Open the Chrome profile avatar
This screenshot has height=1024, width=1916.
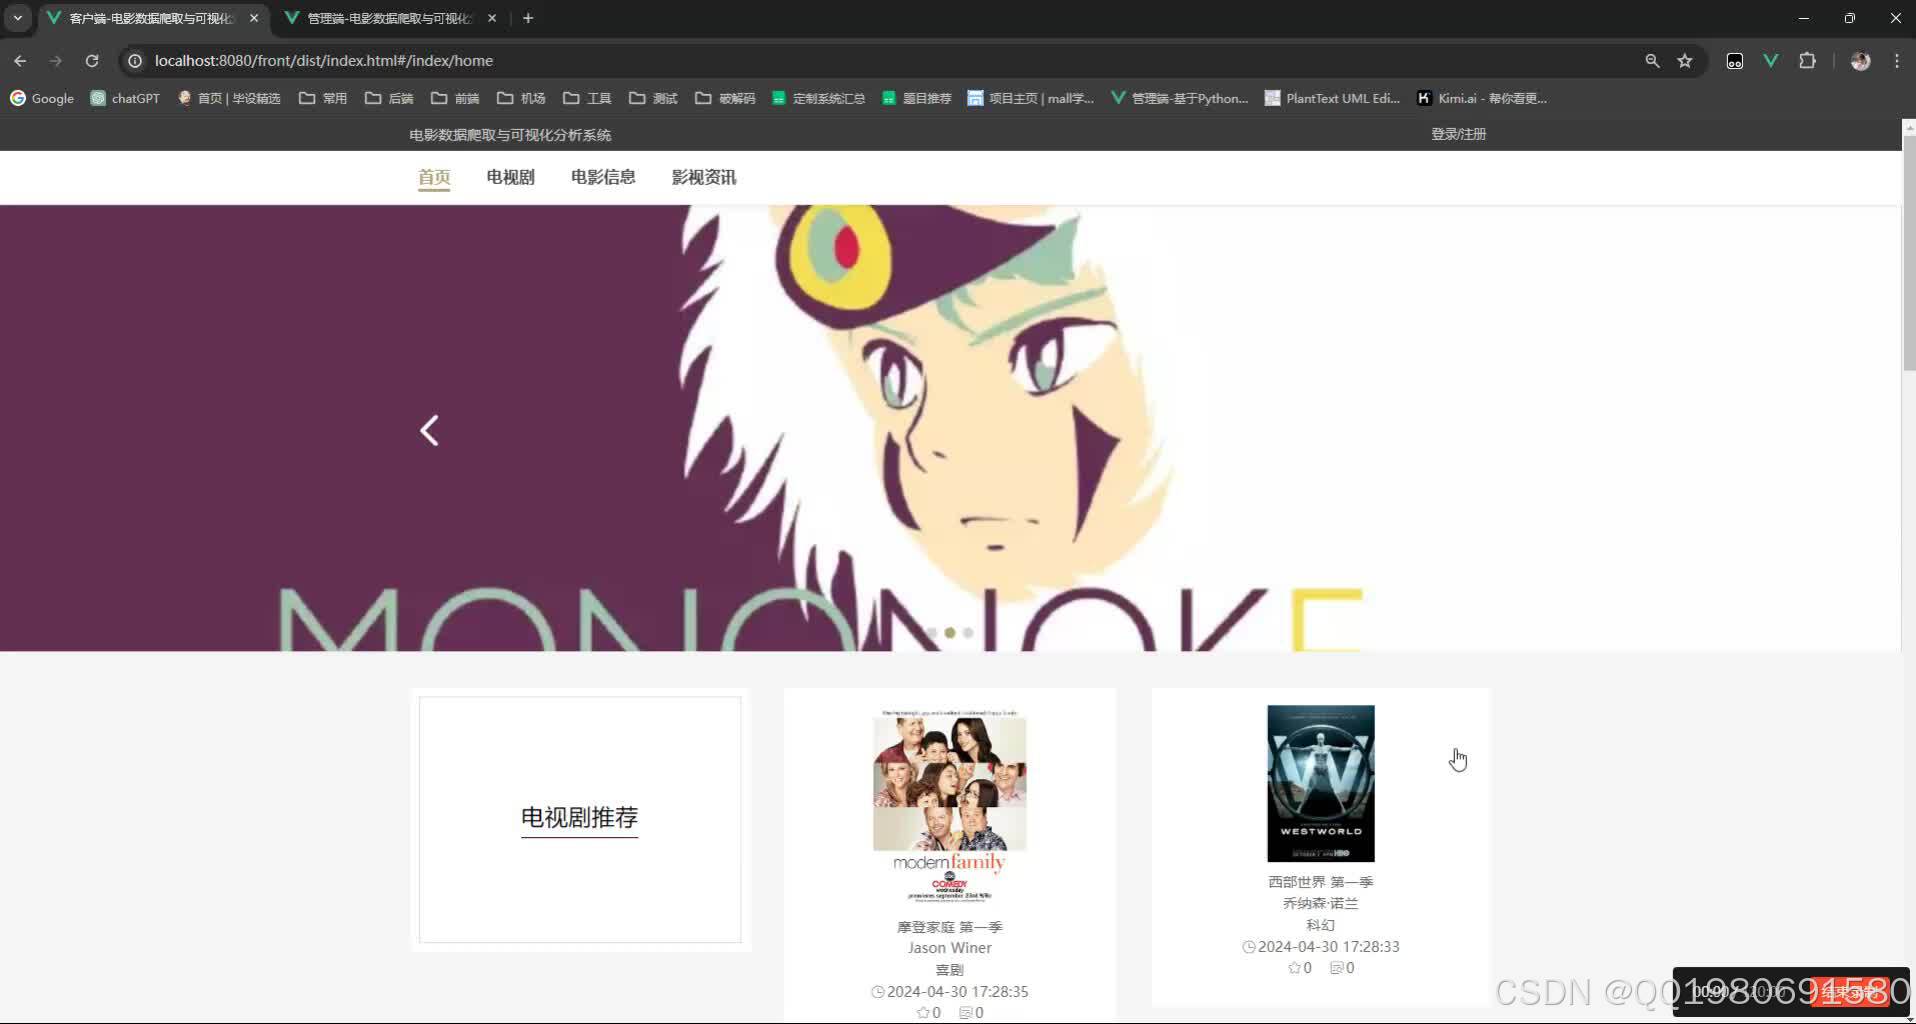[x=1860, y=61]
